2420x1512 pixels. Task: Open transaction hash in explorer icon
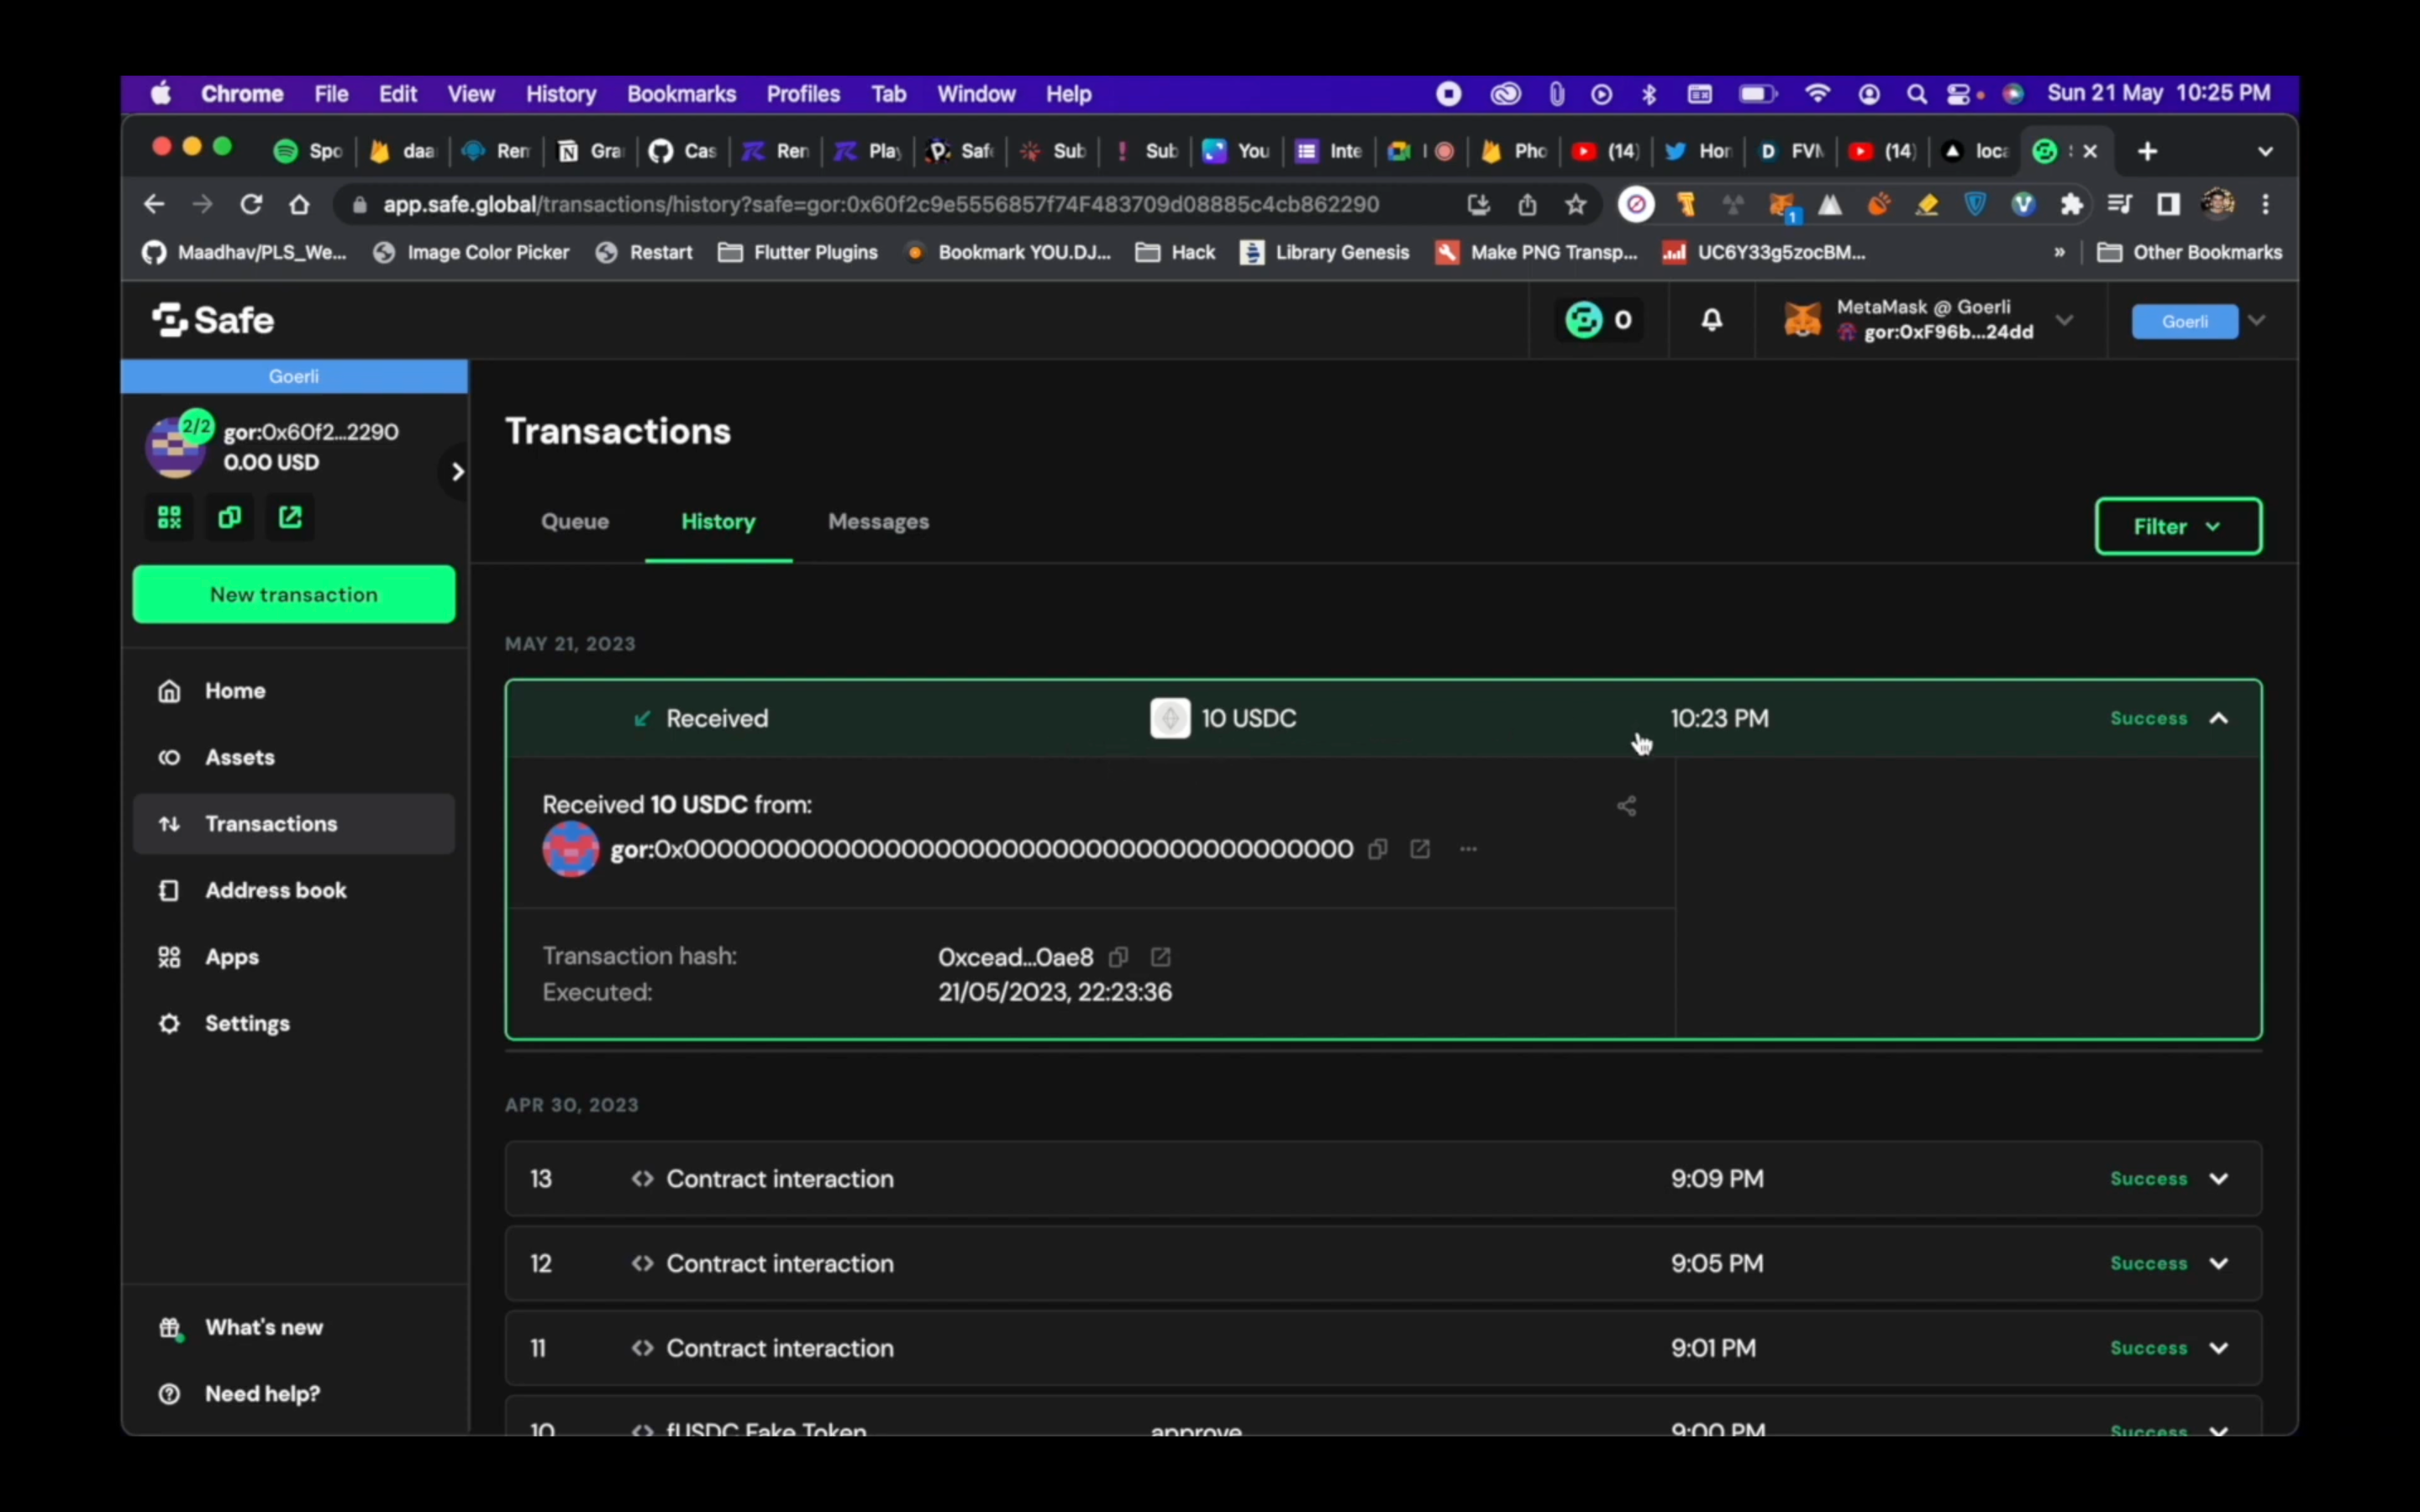pos(1160,957)
